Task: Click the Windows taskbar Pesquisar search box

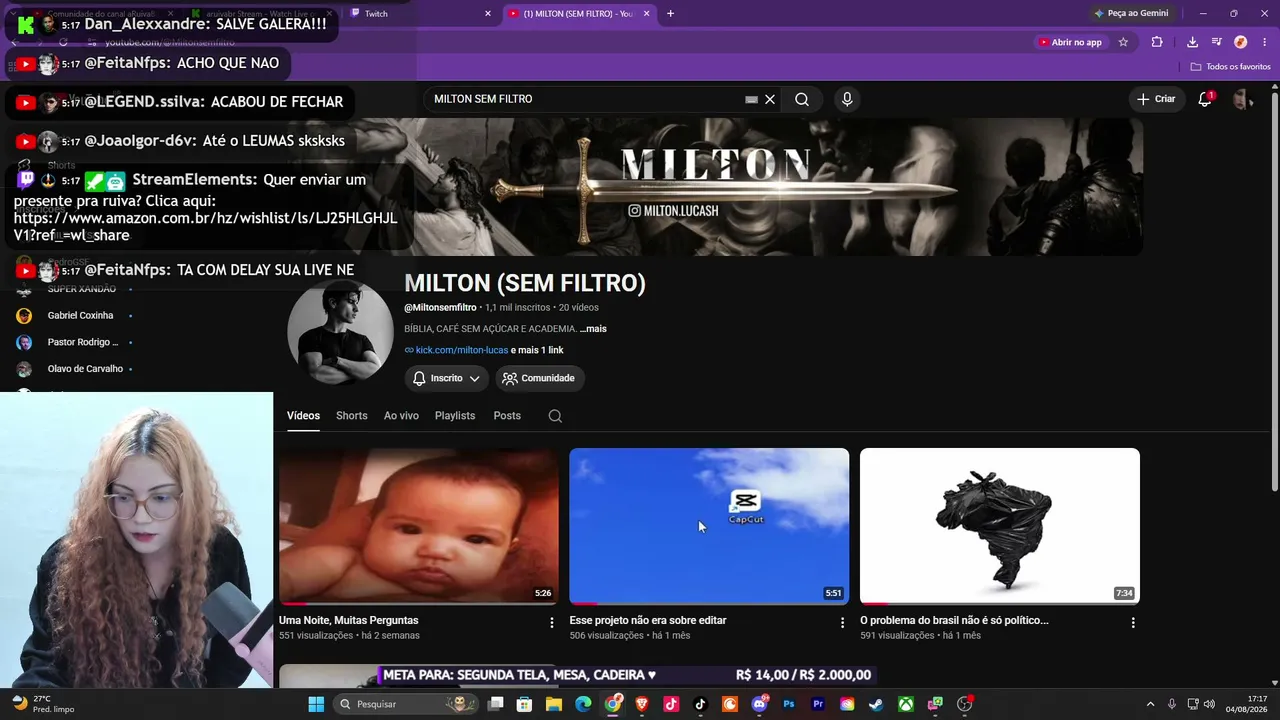Action: 404,704
